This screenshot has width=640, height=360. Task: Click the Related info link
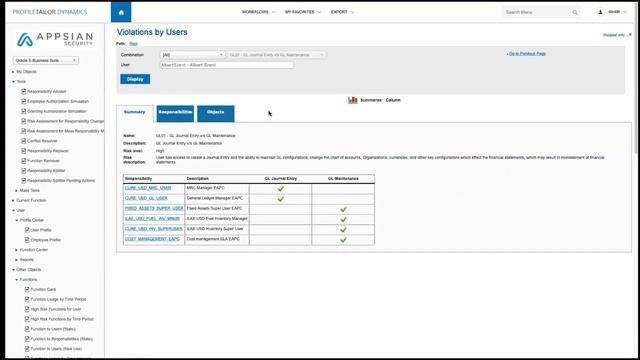coord(617,35)
